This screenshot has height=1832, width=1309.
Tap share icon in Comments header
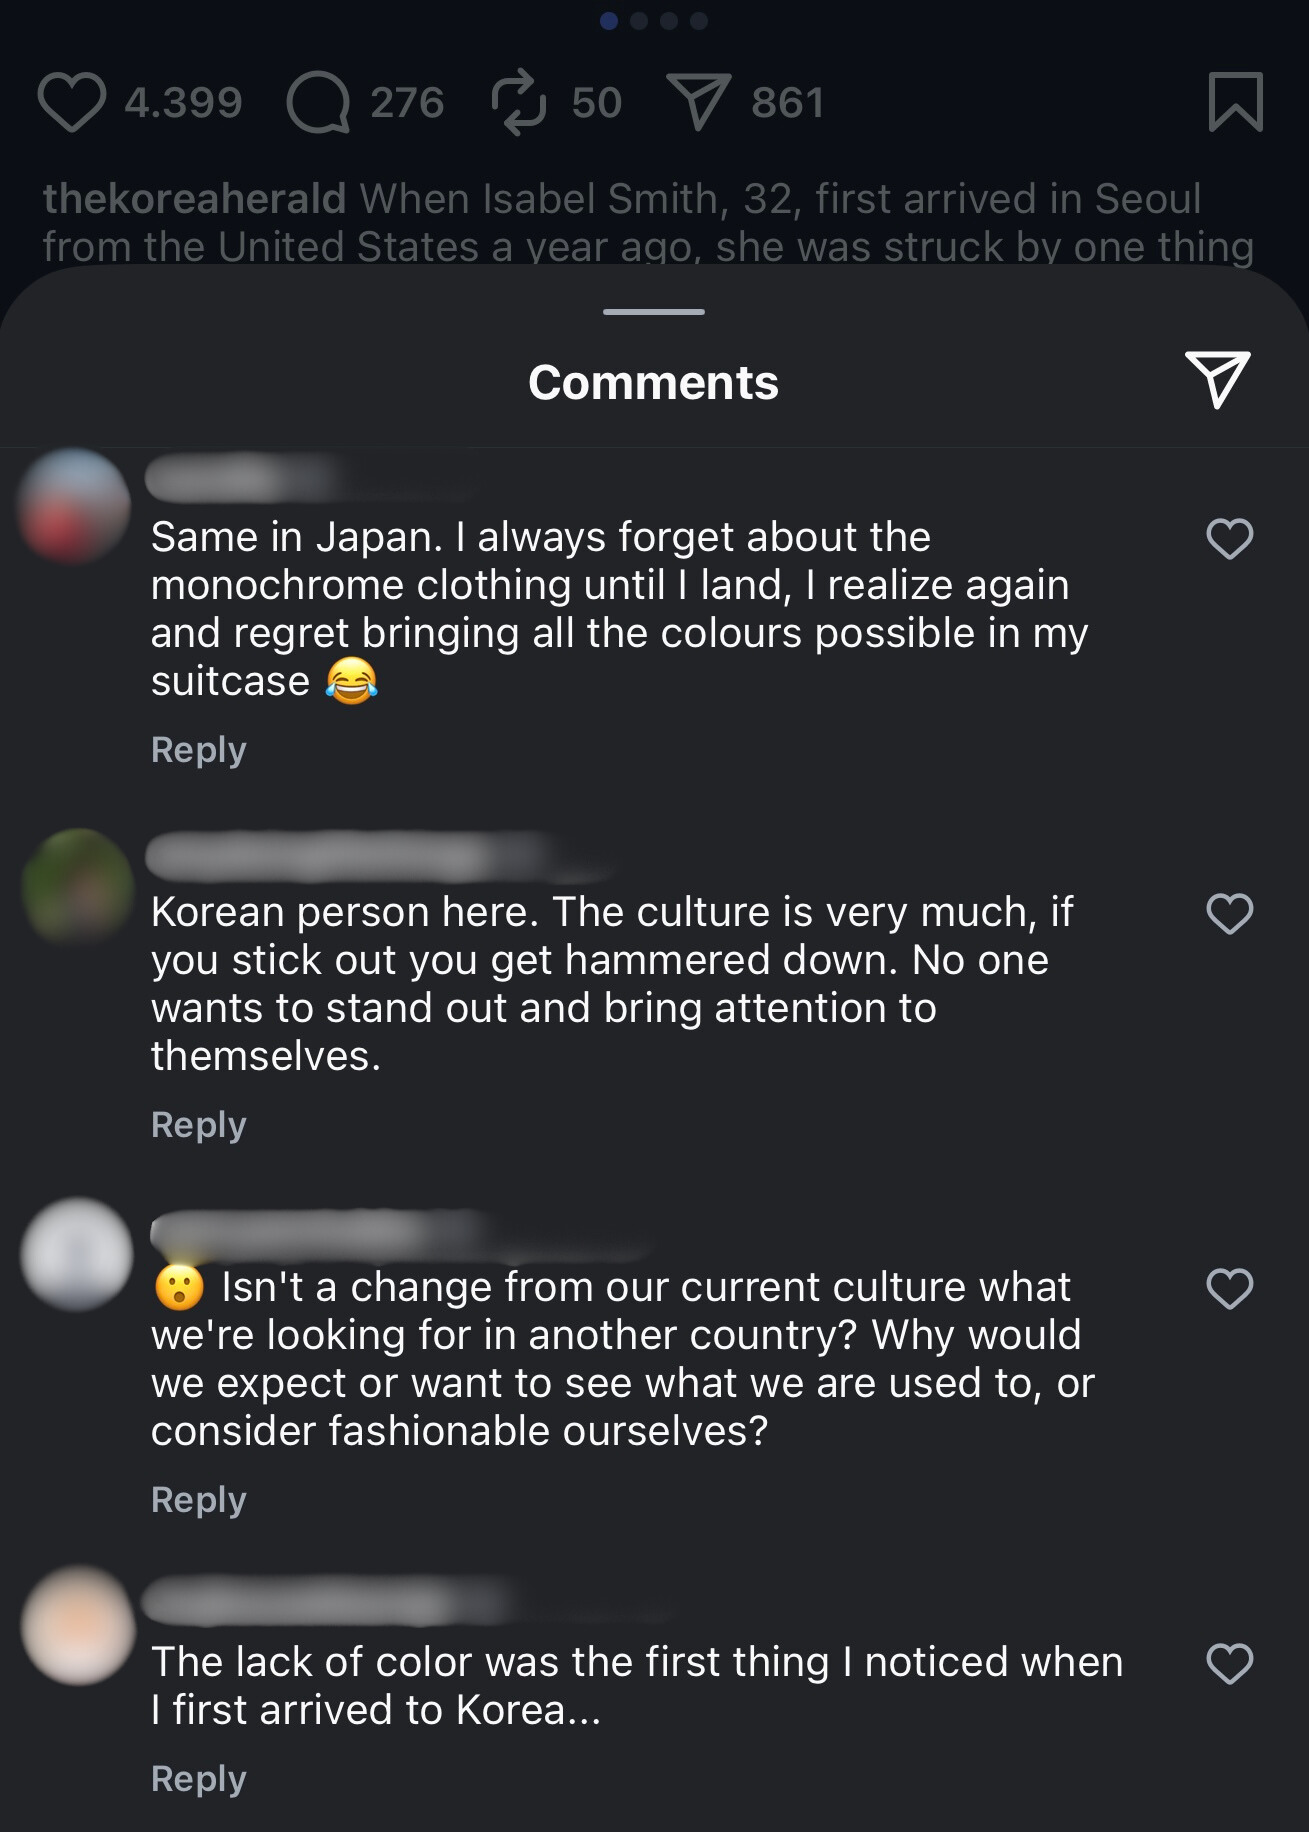1217,379
